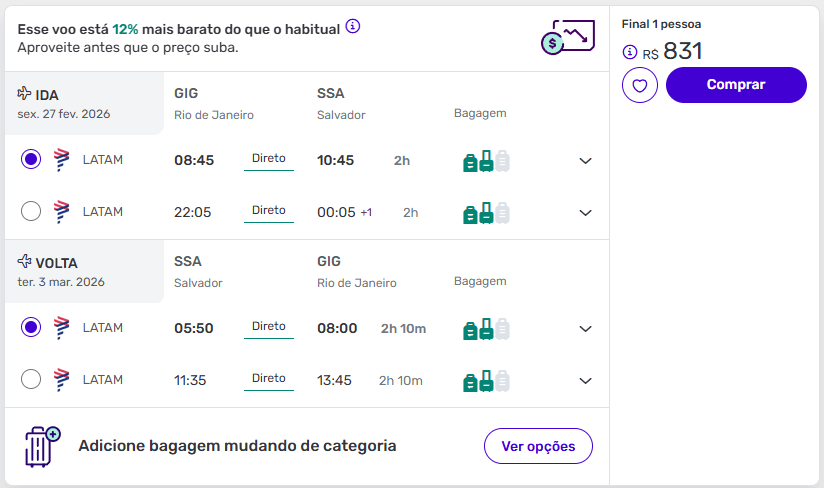Click the Direto label on the 08:45 flight
Image resolution: width=824 pixels, height=488 pixels.
(x=269, y=158)
